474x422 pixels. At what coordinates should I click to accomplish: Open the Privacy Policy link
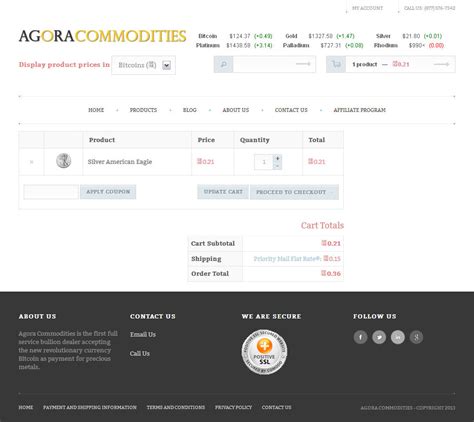tap(233, 407)
